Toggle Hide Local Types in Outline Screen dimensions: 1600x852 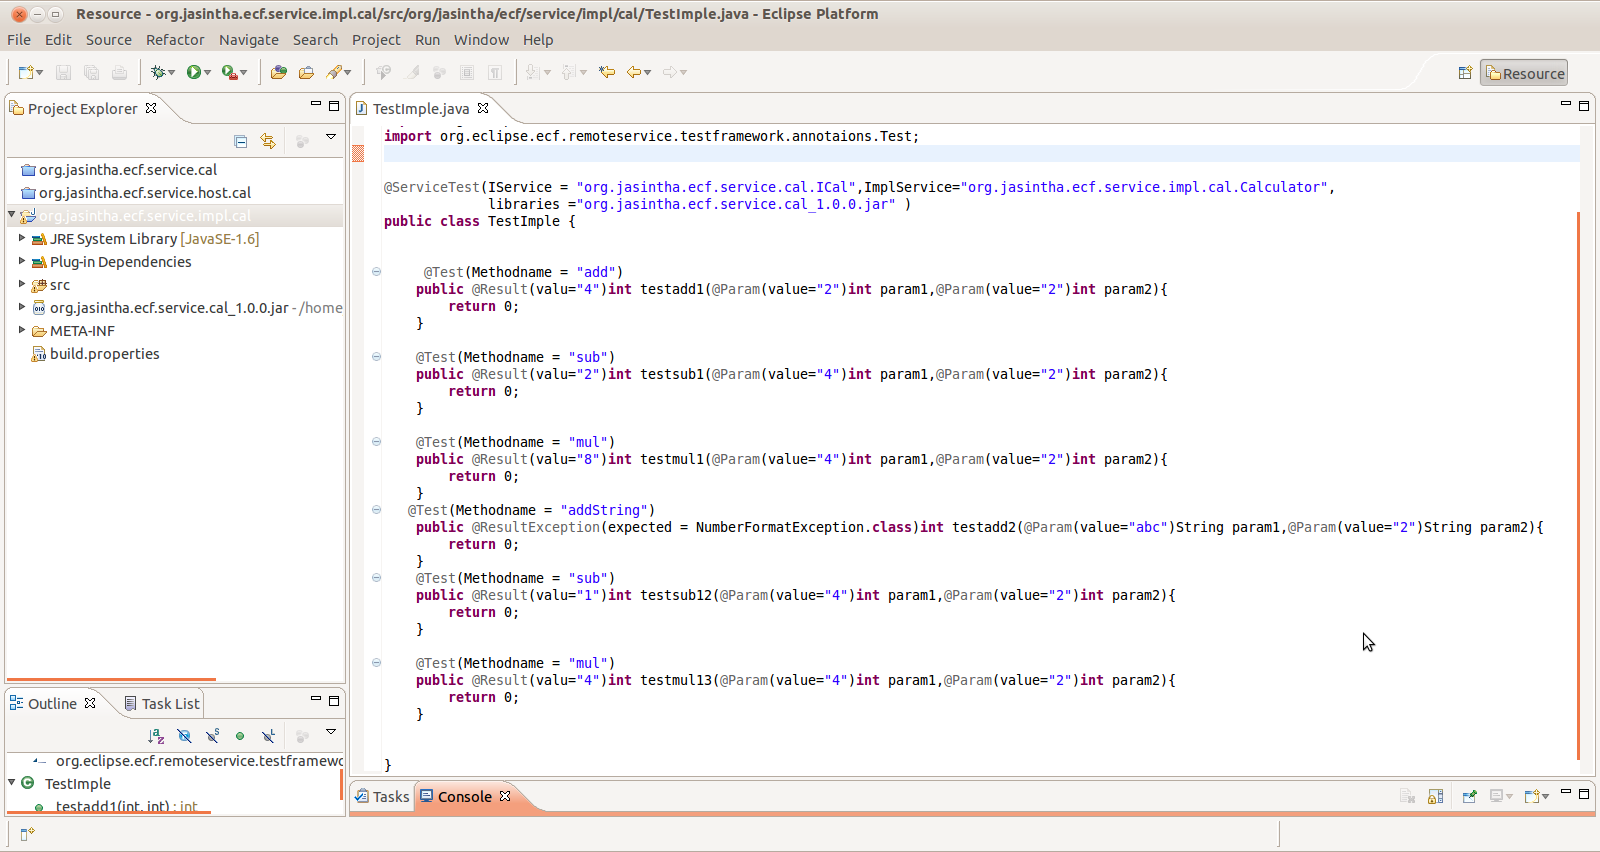268,736
